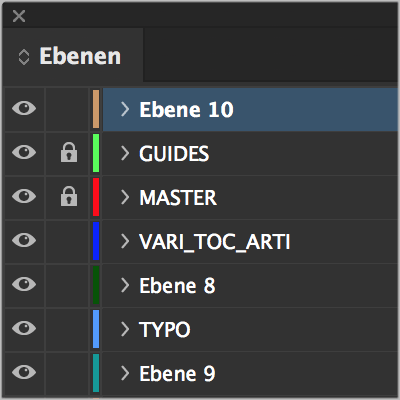This screenshot has width=400, height=400.
Task: Toggle the TYPO layer eye icon
Action: tap(24, 329)
